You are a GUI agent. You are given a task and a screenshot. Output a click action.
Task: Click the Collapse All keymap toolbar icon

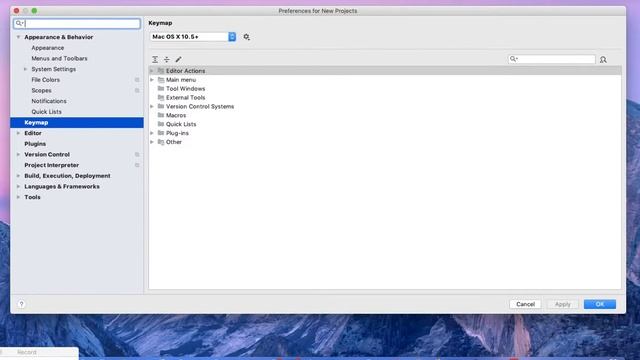(x=167, y=60)
